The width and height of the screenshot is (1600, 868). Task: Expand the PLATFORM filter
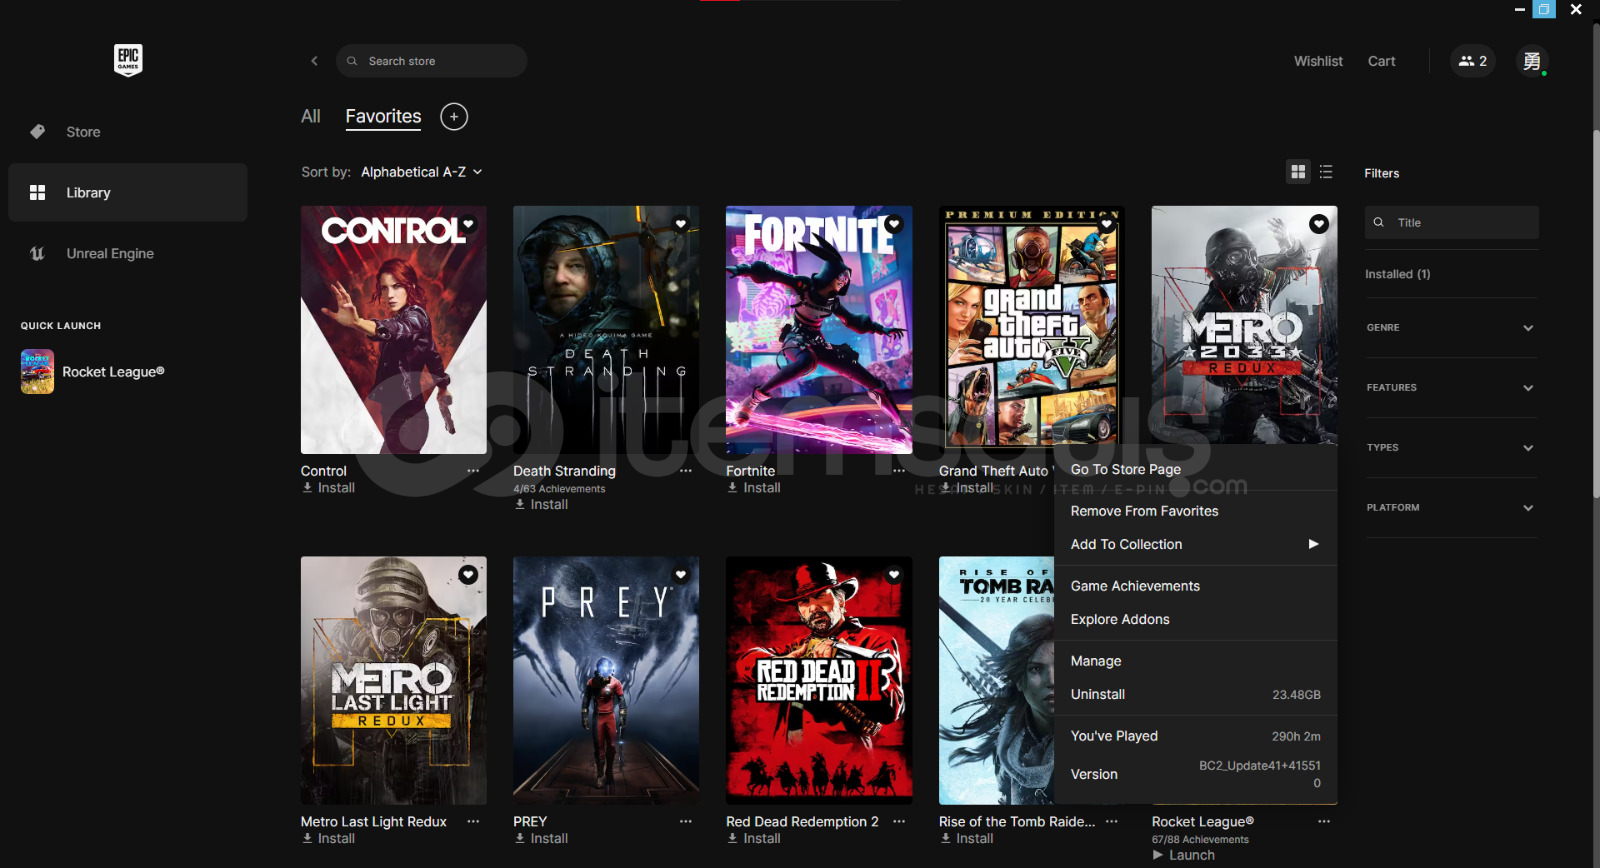pyautogui.click(x=1451, y=508)
